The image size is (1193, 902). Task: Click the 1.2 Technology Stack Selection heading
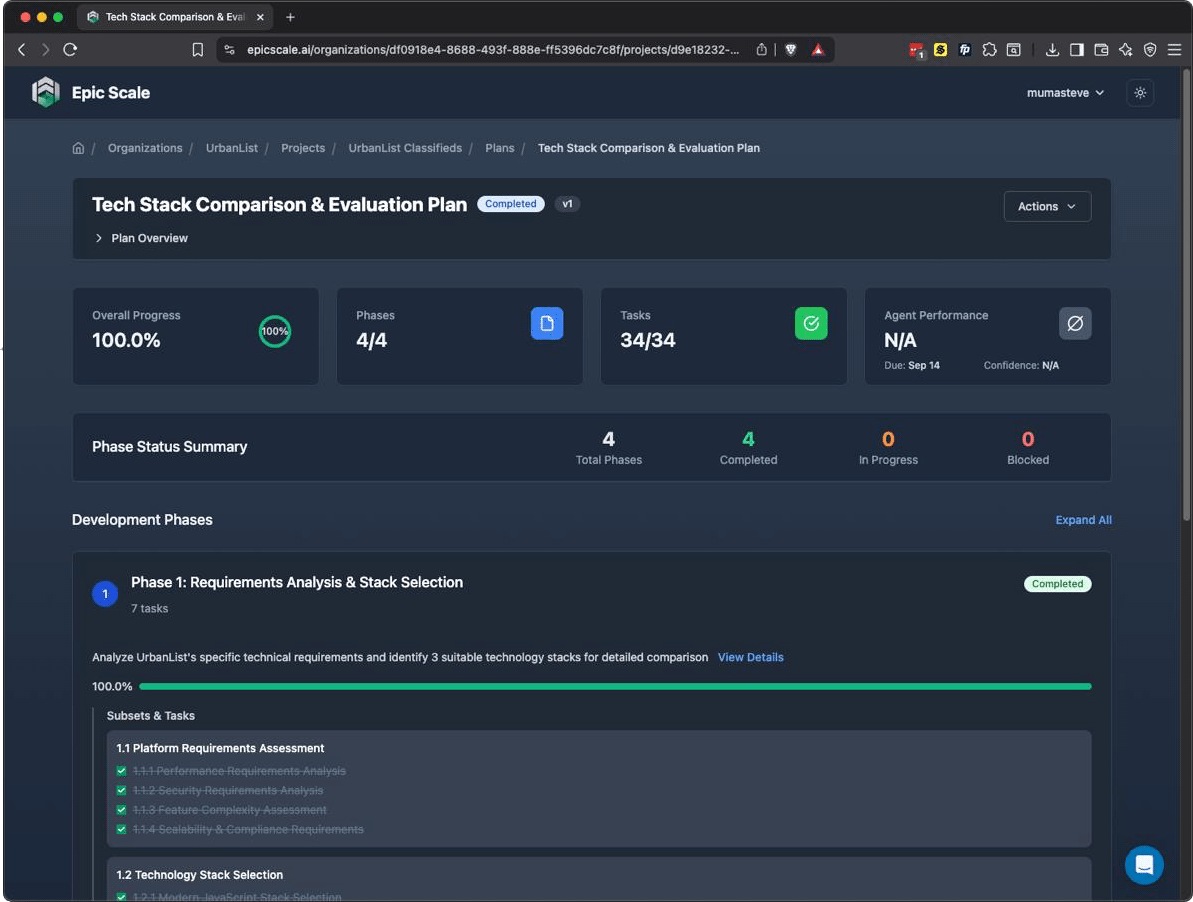click(x=199, y=875)
